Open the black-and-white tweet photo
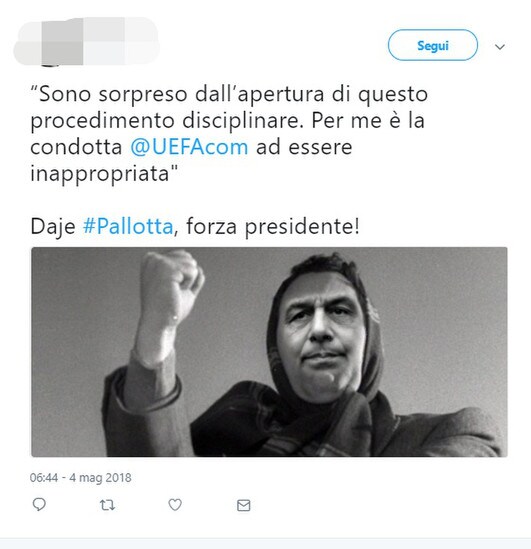Viewport: 531px width, 549px height. point(269,352)
